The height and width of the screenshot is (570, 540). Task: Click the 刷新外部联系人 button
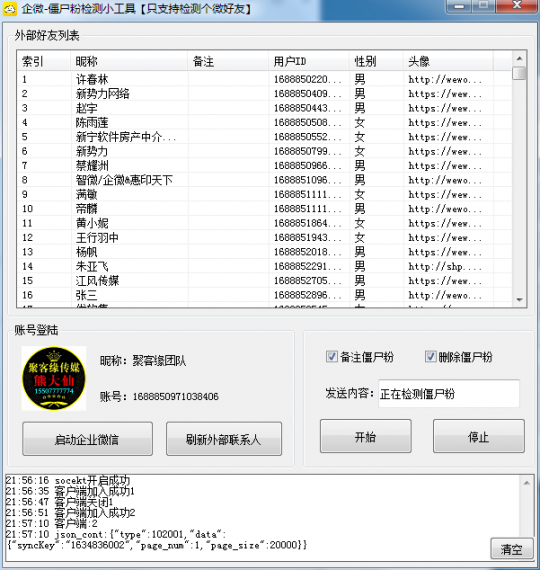click(224, 439)
